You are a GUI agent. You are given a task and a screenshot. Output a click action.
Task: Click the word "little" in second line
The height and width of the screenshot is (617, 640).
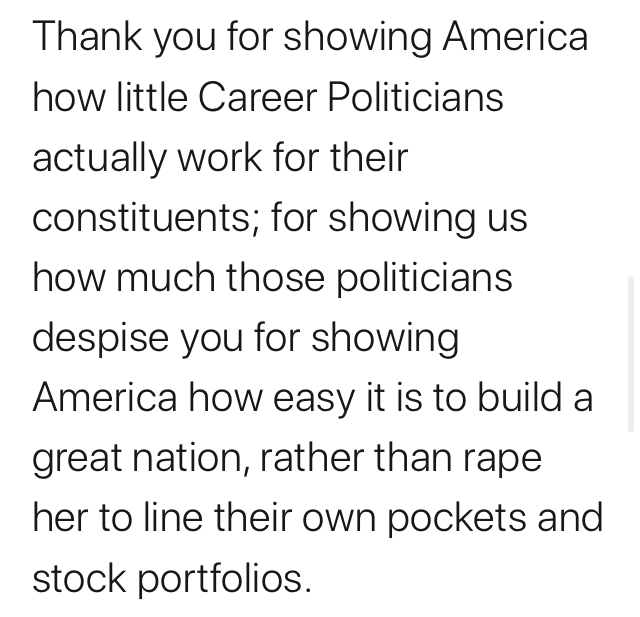[152, 97]
